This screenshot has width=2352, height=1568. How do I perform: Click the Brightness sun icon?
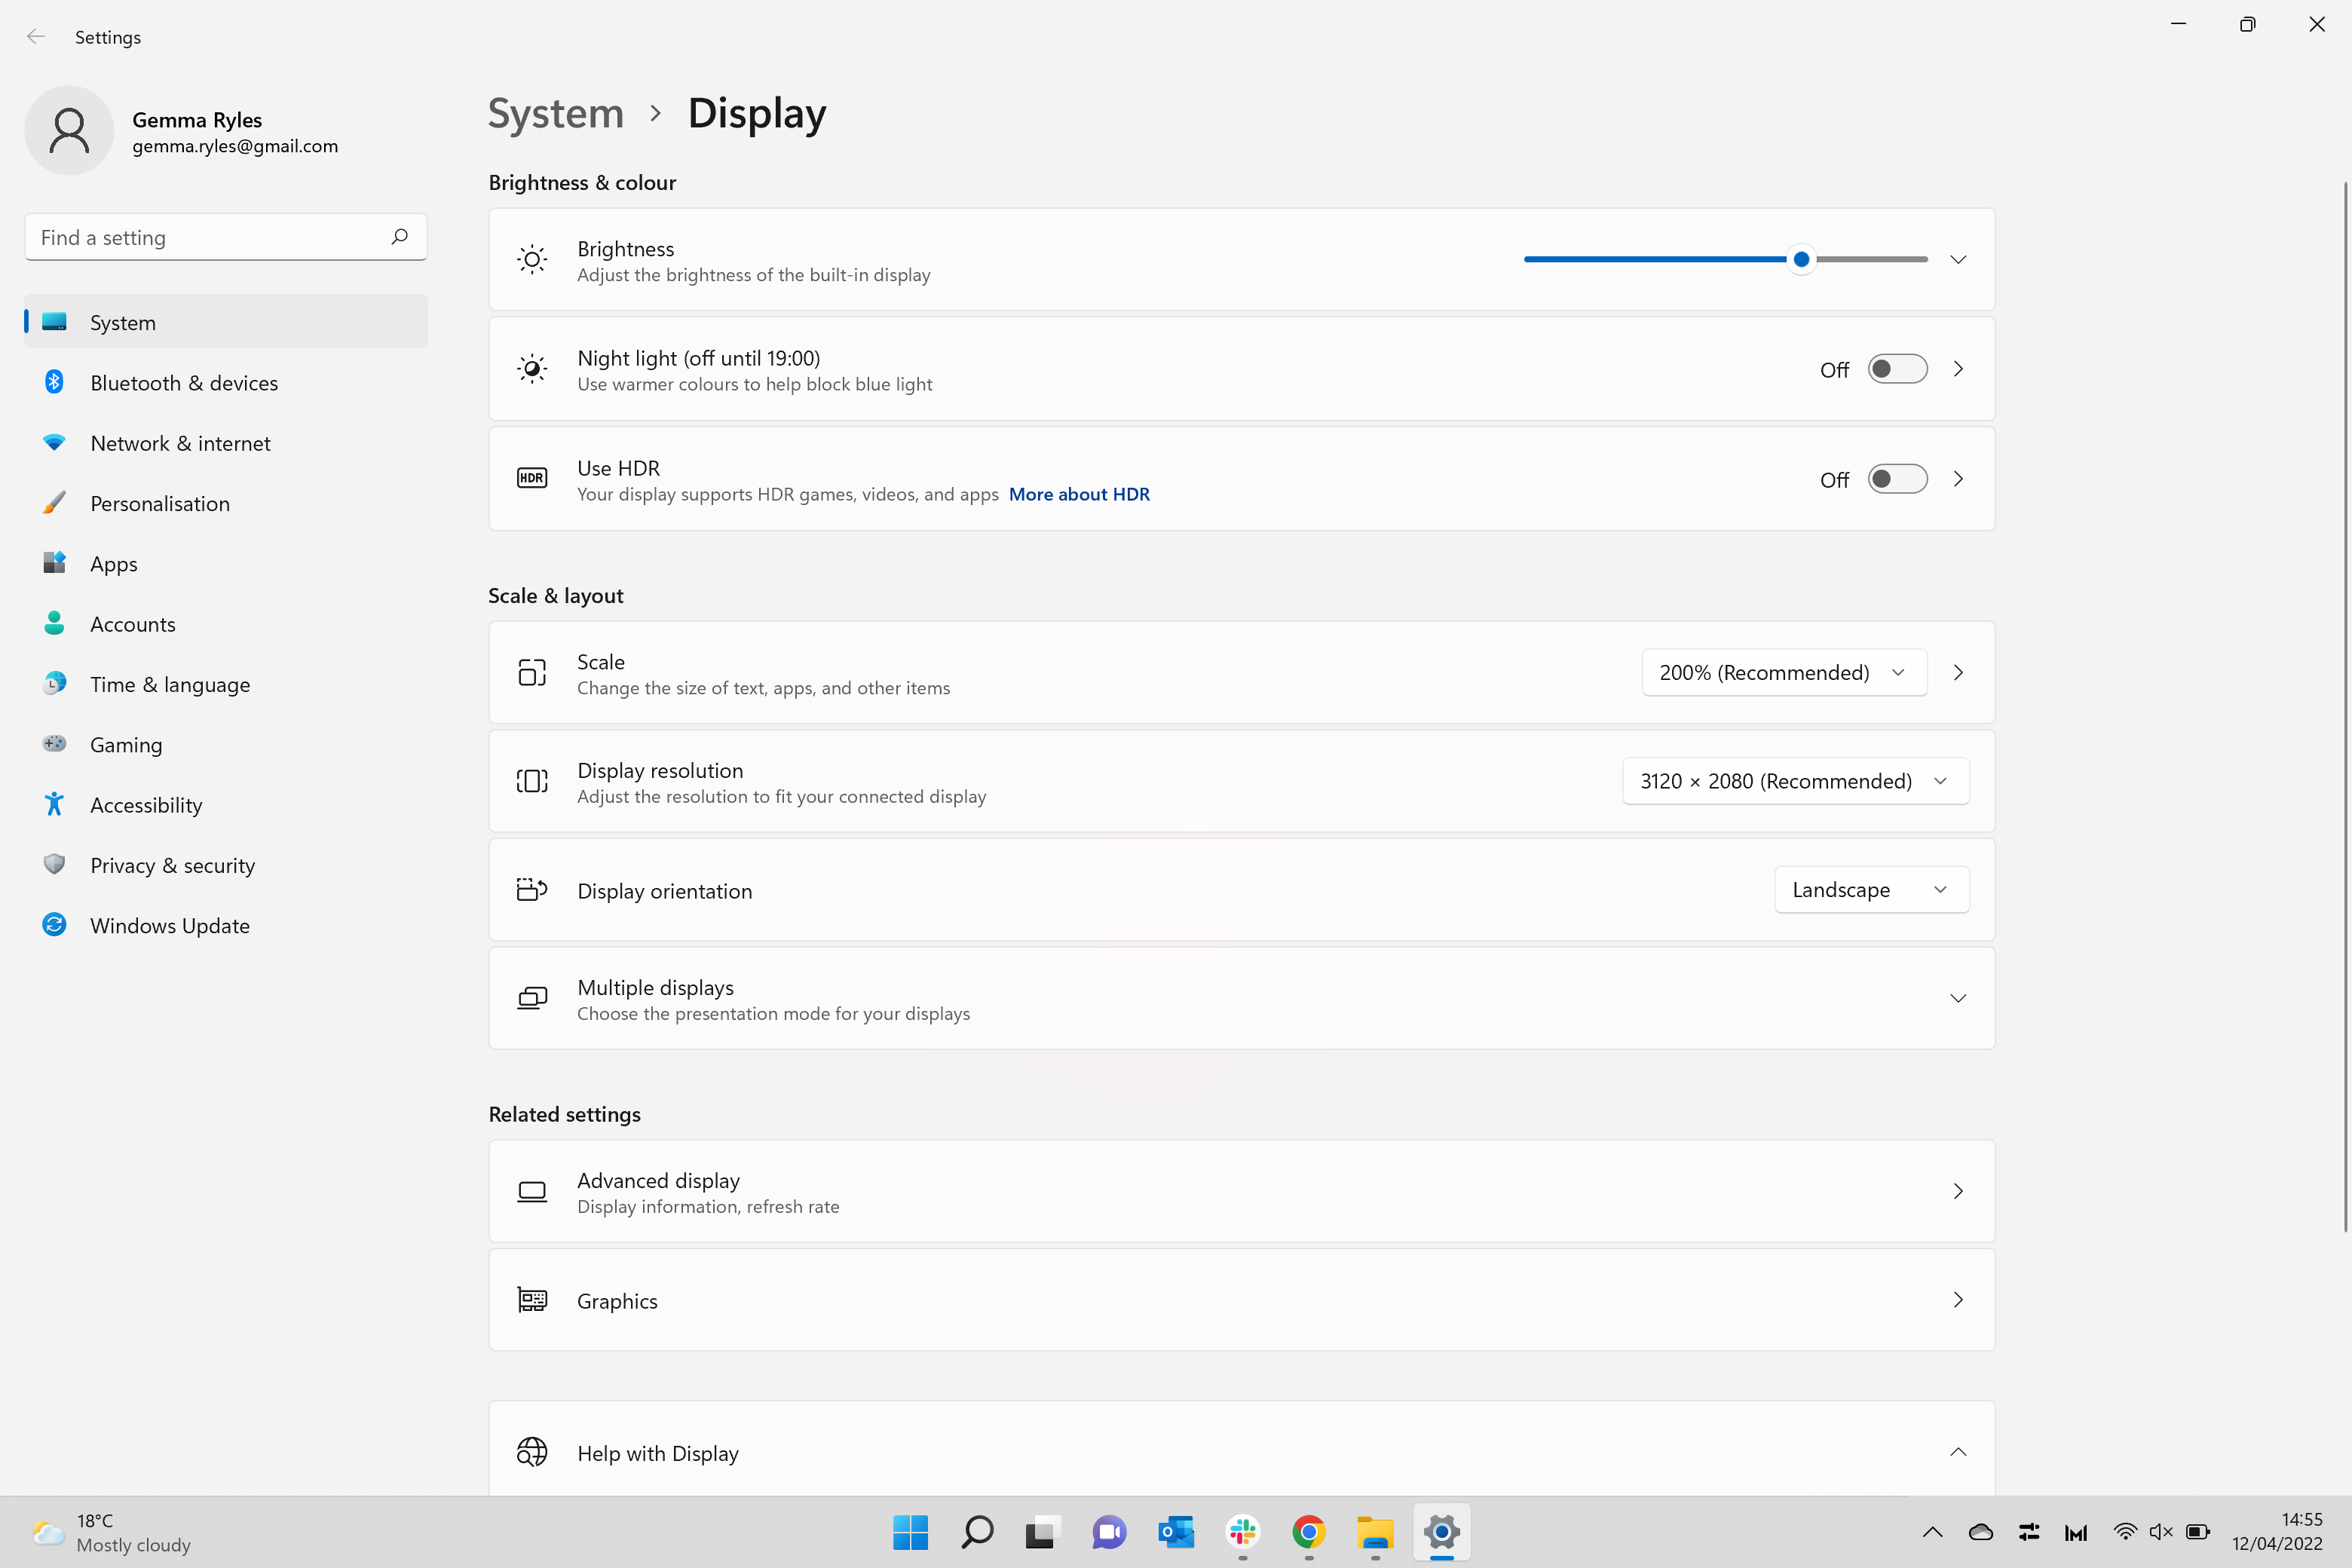pyautogui.click(x=532, y=260)
